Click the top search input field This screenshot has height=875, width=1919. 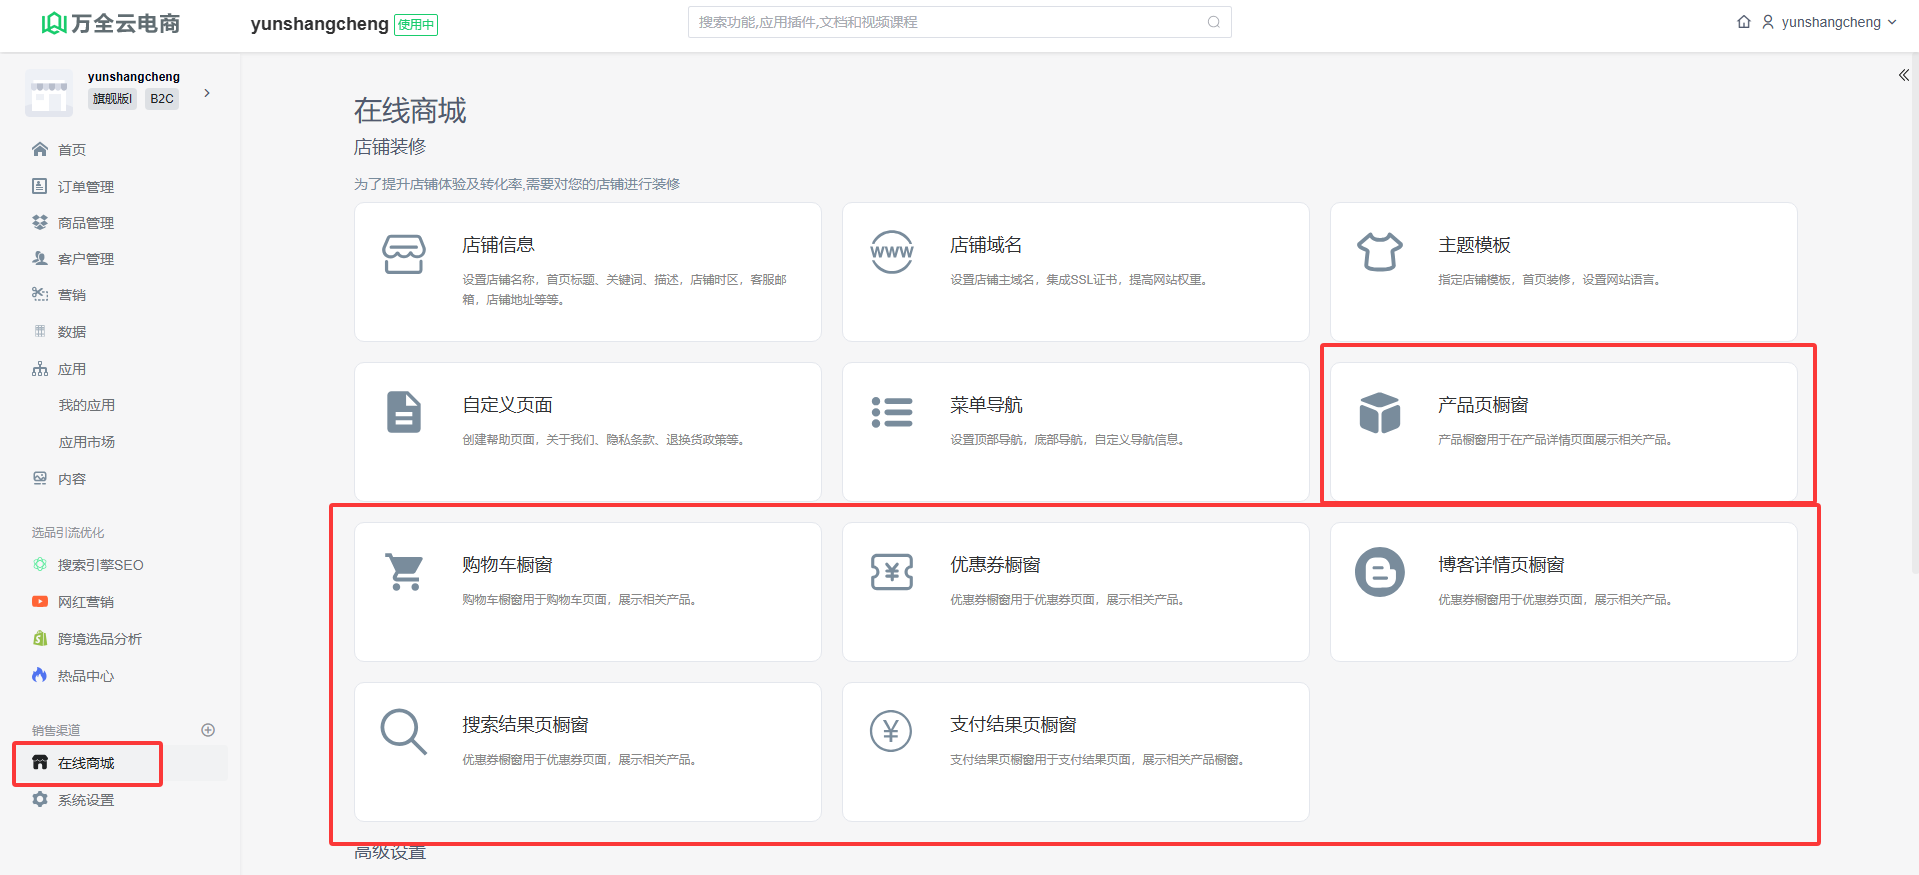coord(950,22)
